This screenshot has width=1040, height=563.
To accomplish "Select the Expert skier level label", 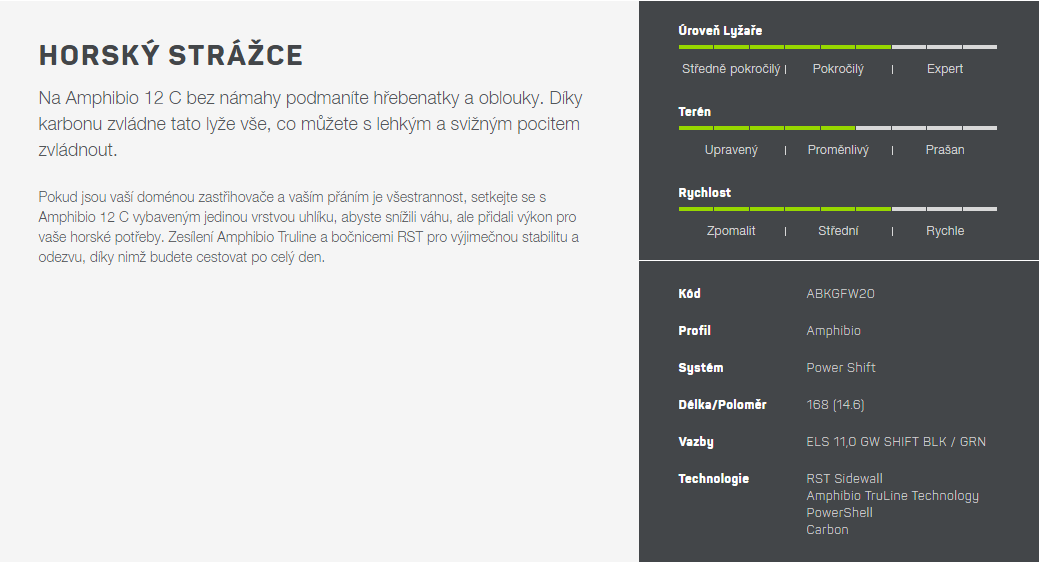I will (x=944, y=69).
